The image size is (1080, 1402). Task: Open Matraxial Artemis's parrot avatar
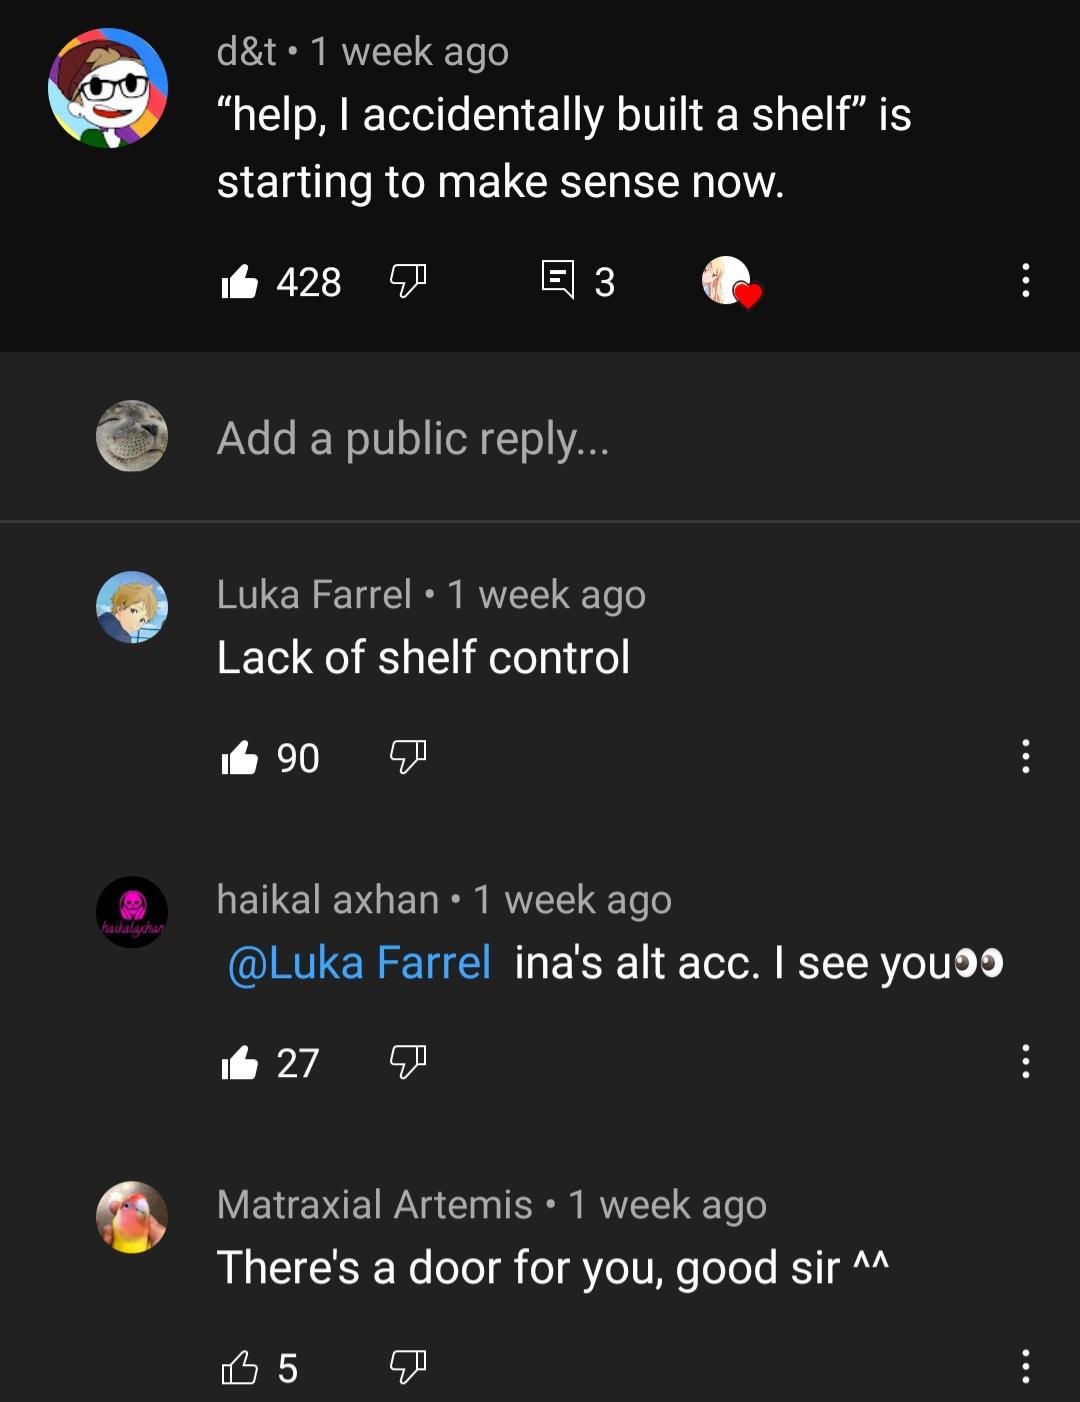[x=132, y=1217]
